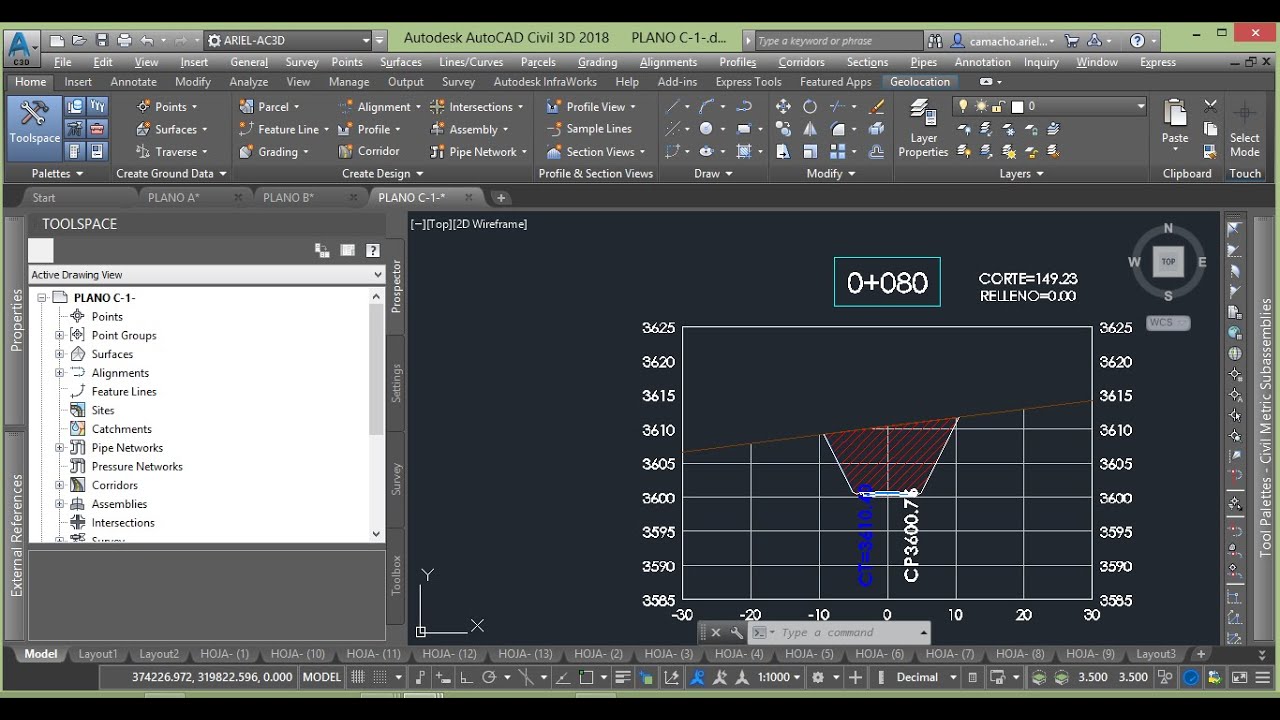This screenshot has width=1280, height=720.
Task: Click the Hatch tool in Draw panel
Action: (x=744, y=152)
